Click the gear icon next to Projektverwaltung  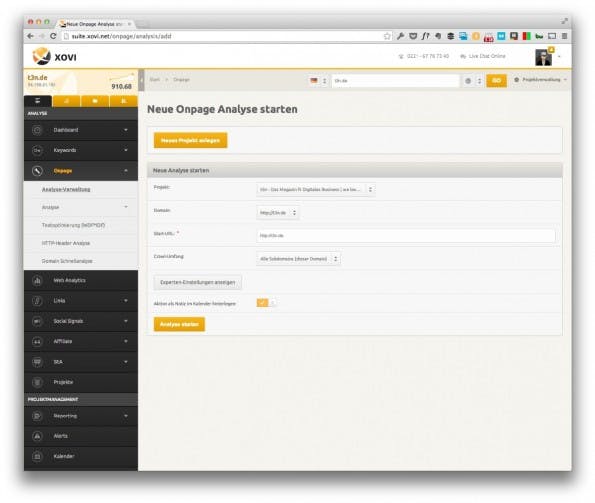[516, 80]
